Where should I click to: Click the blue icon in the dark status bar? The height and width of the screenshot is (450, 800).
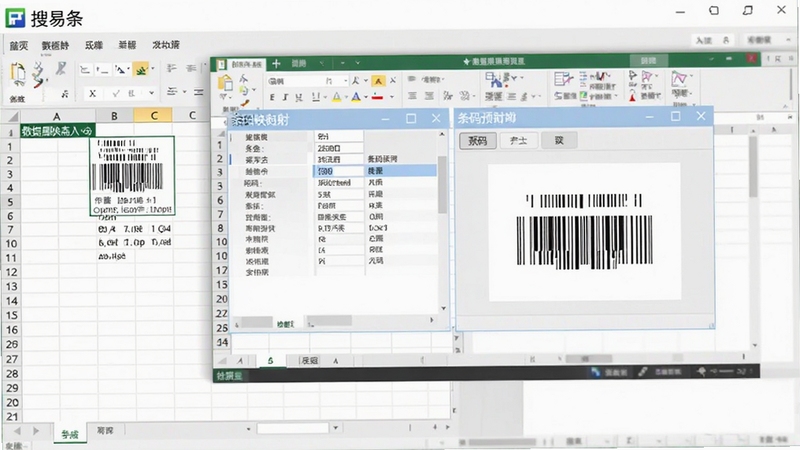click(x=595, y=372)
